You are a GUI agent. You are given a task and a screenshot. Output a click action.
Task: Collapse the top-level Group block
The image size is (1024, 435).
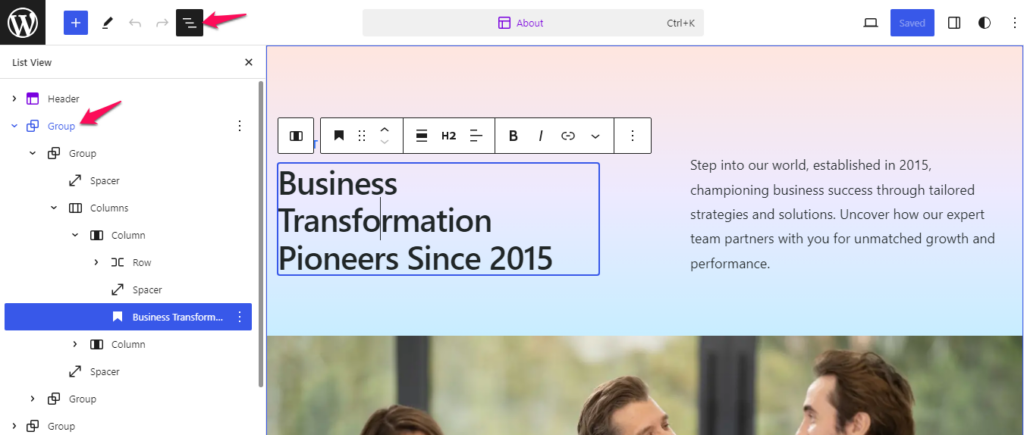pos(14,126)
